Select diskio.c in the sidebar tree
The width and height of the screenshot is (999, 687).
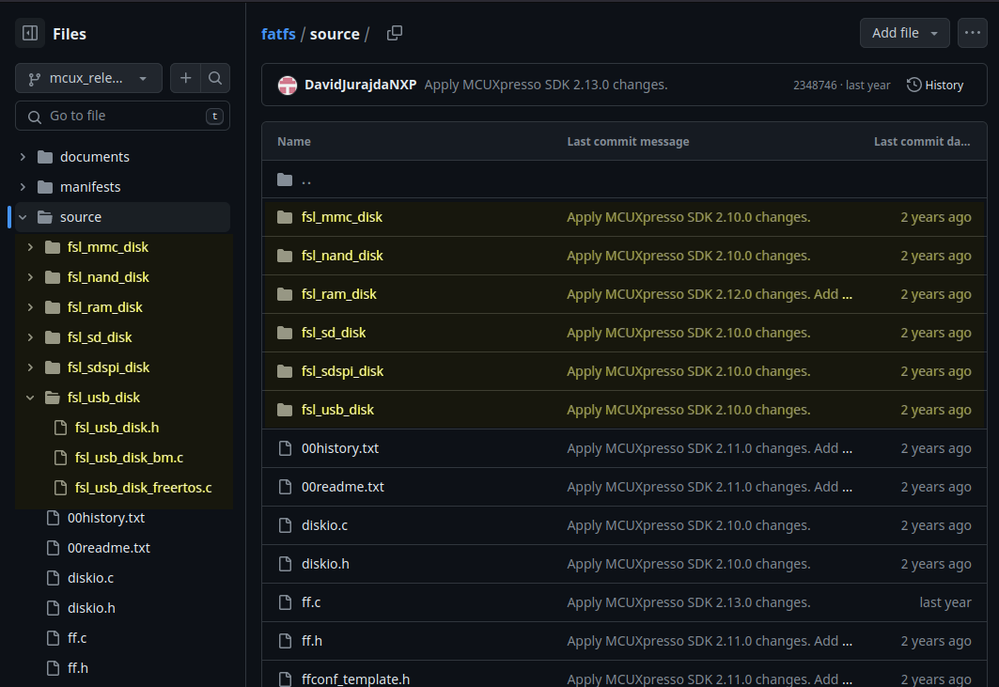tap(90, 578)
